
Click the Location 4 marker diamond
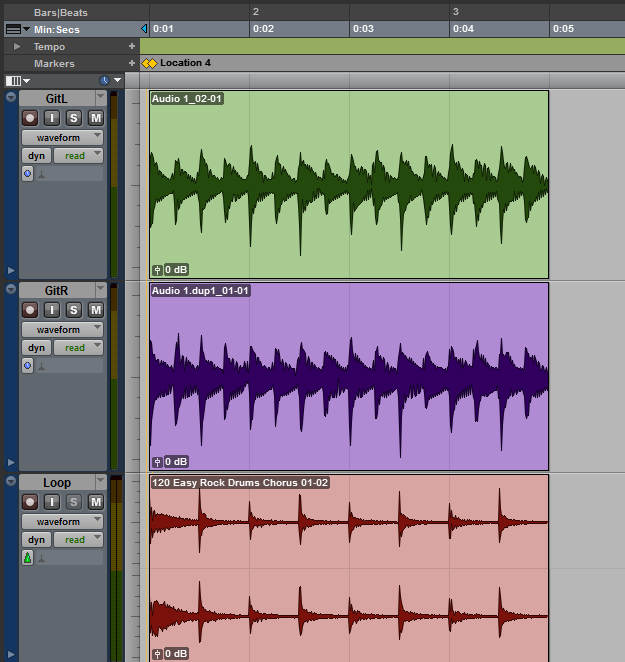(x=149, y=63)
